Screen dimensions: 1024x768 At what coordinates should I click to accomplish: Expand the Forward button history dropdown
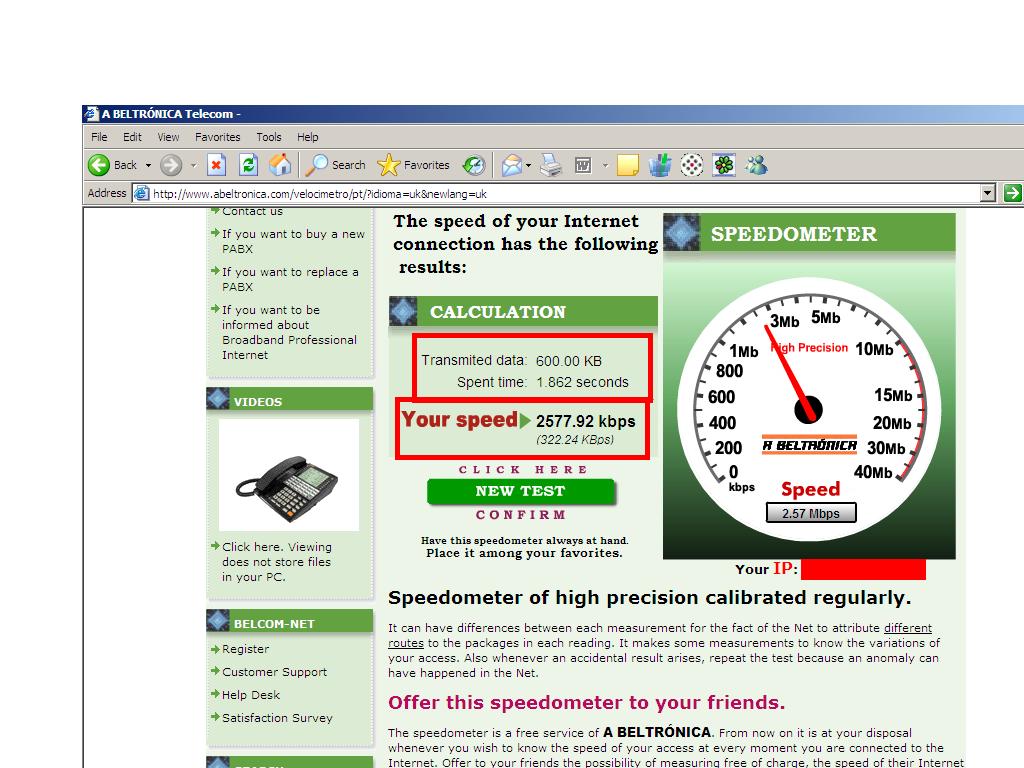(193, 166)
